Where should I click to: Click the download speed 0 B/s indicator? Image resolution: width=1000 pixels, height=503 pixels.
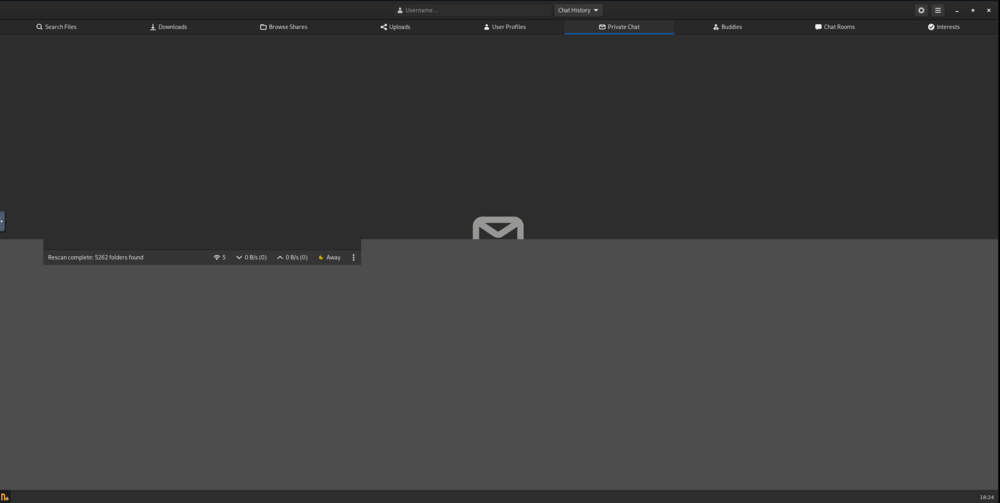click(251, 258)
